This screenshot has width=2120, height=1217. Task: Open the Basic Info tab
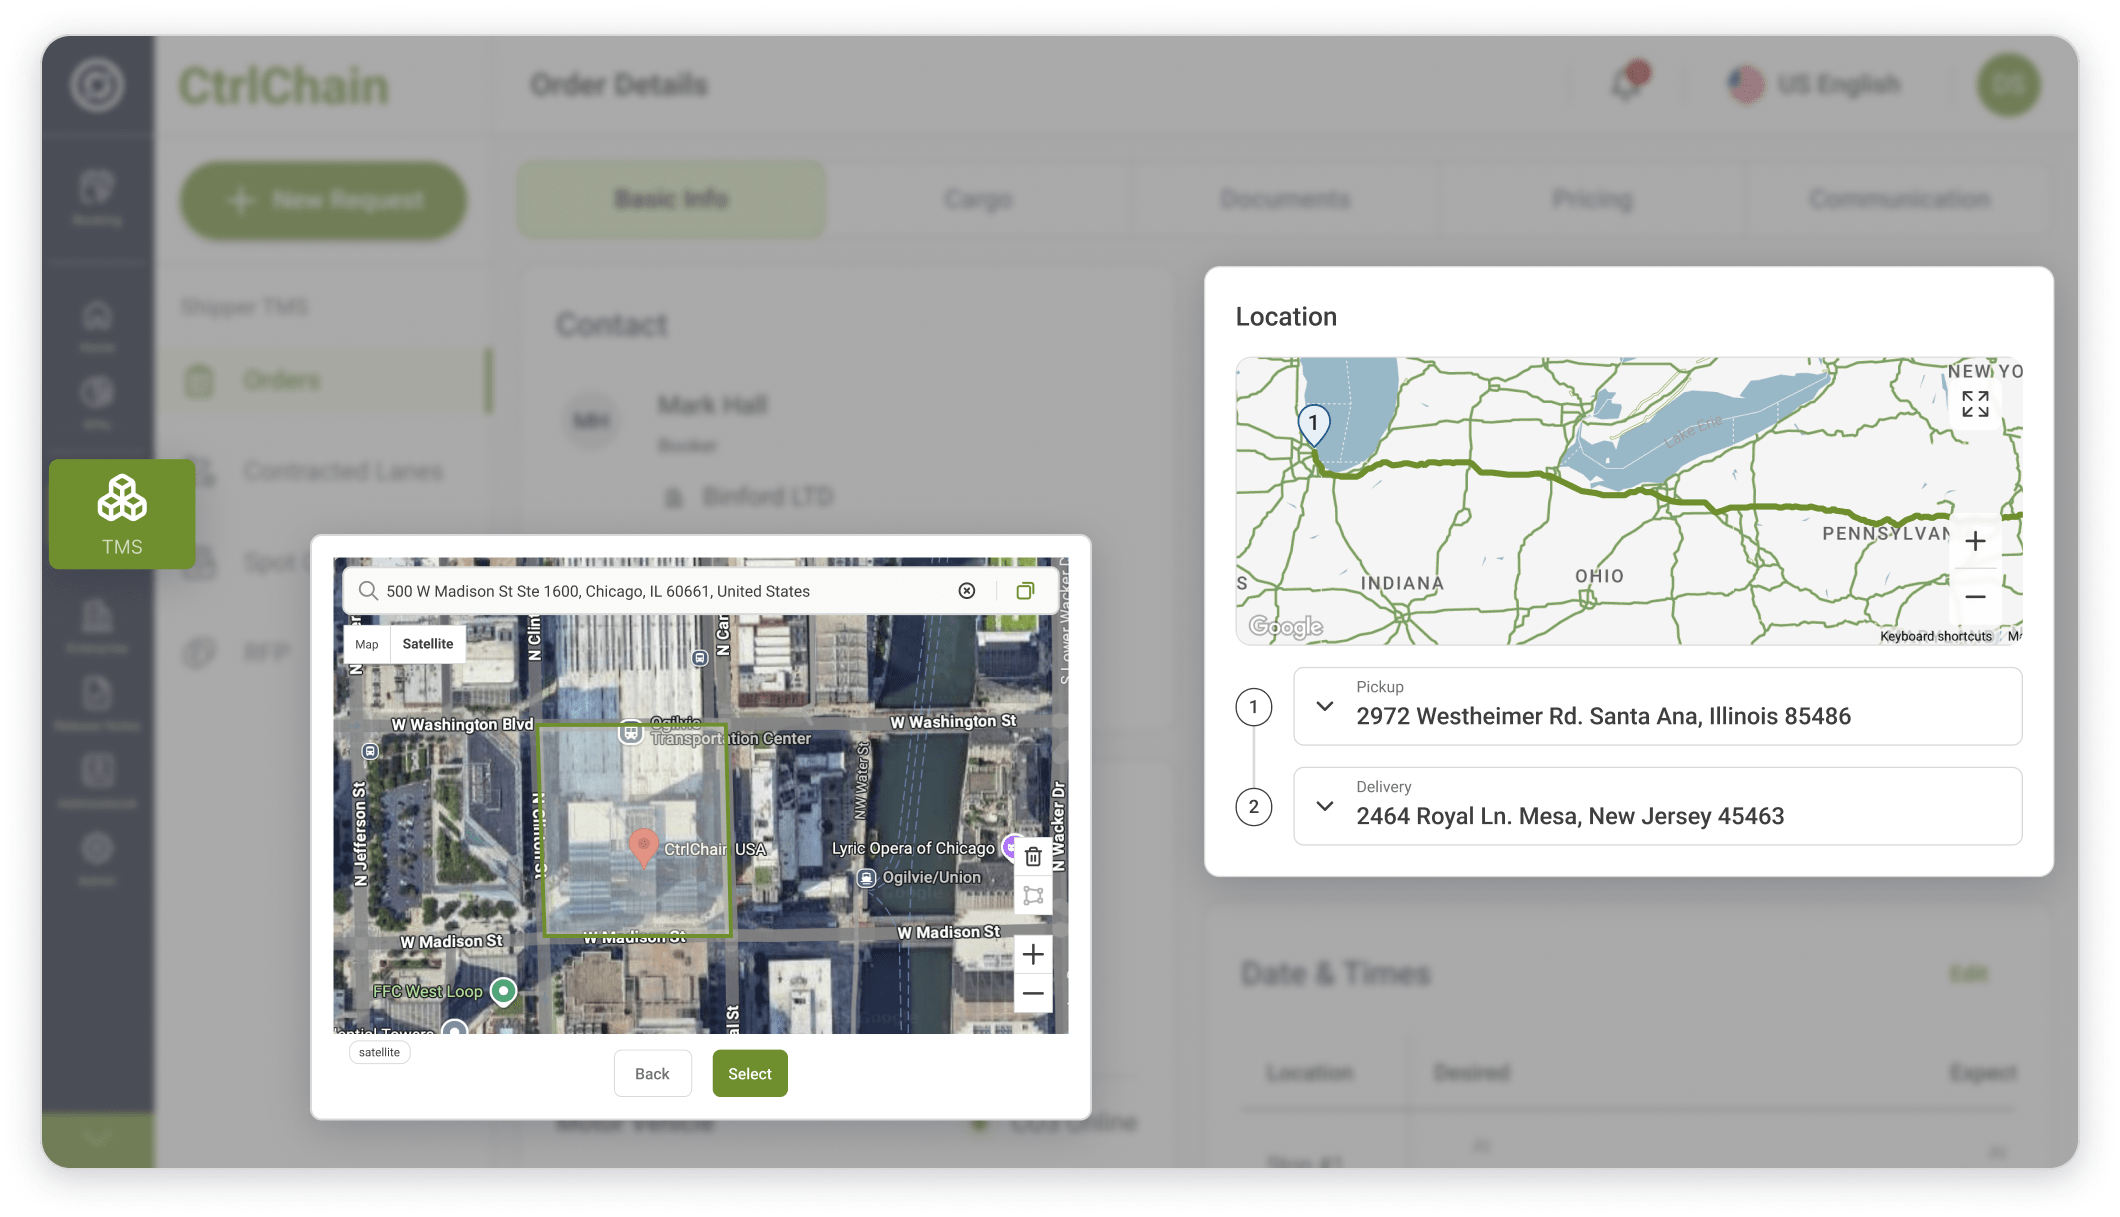(x=671, y=199)
